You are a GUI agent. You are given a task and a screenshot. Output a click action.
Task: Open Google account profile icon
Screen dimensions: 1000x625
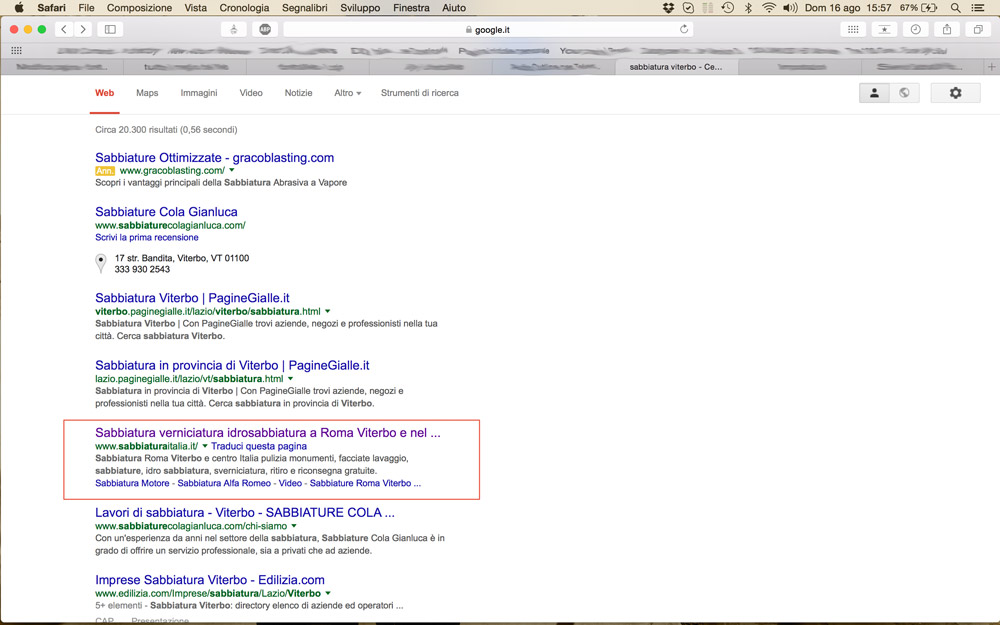point(874,93)
